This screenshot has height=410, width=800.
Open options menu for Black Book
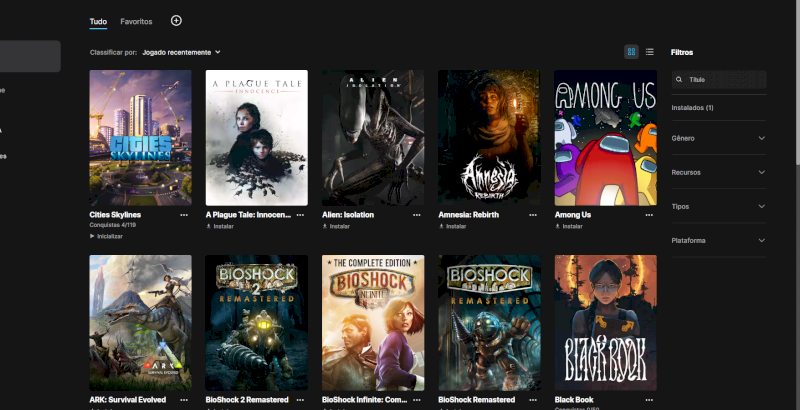click(x=649, y=400)
